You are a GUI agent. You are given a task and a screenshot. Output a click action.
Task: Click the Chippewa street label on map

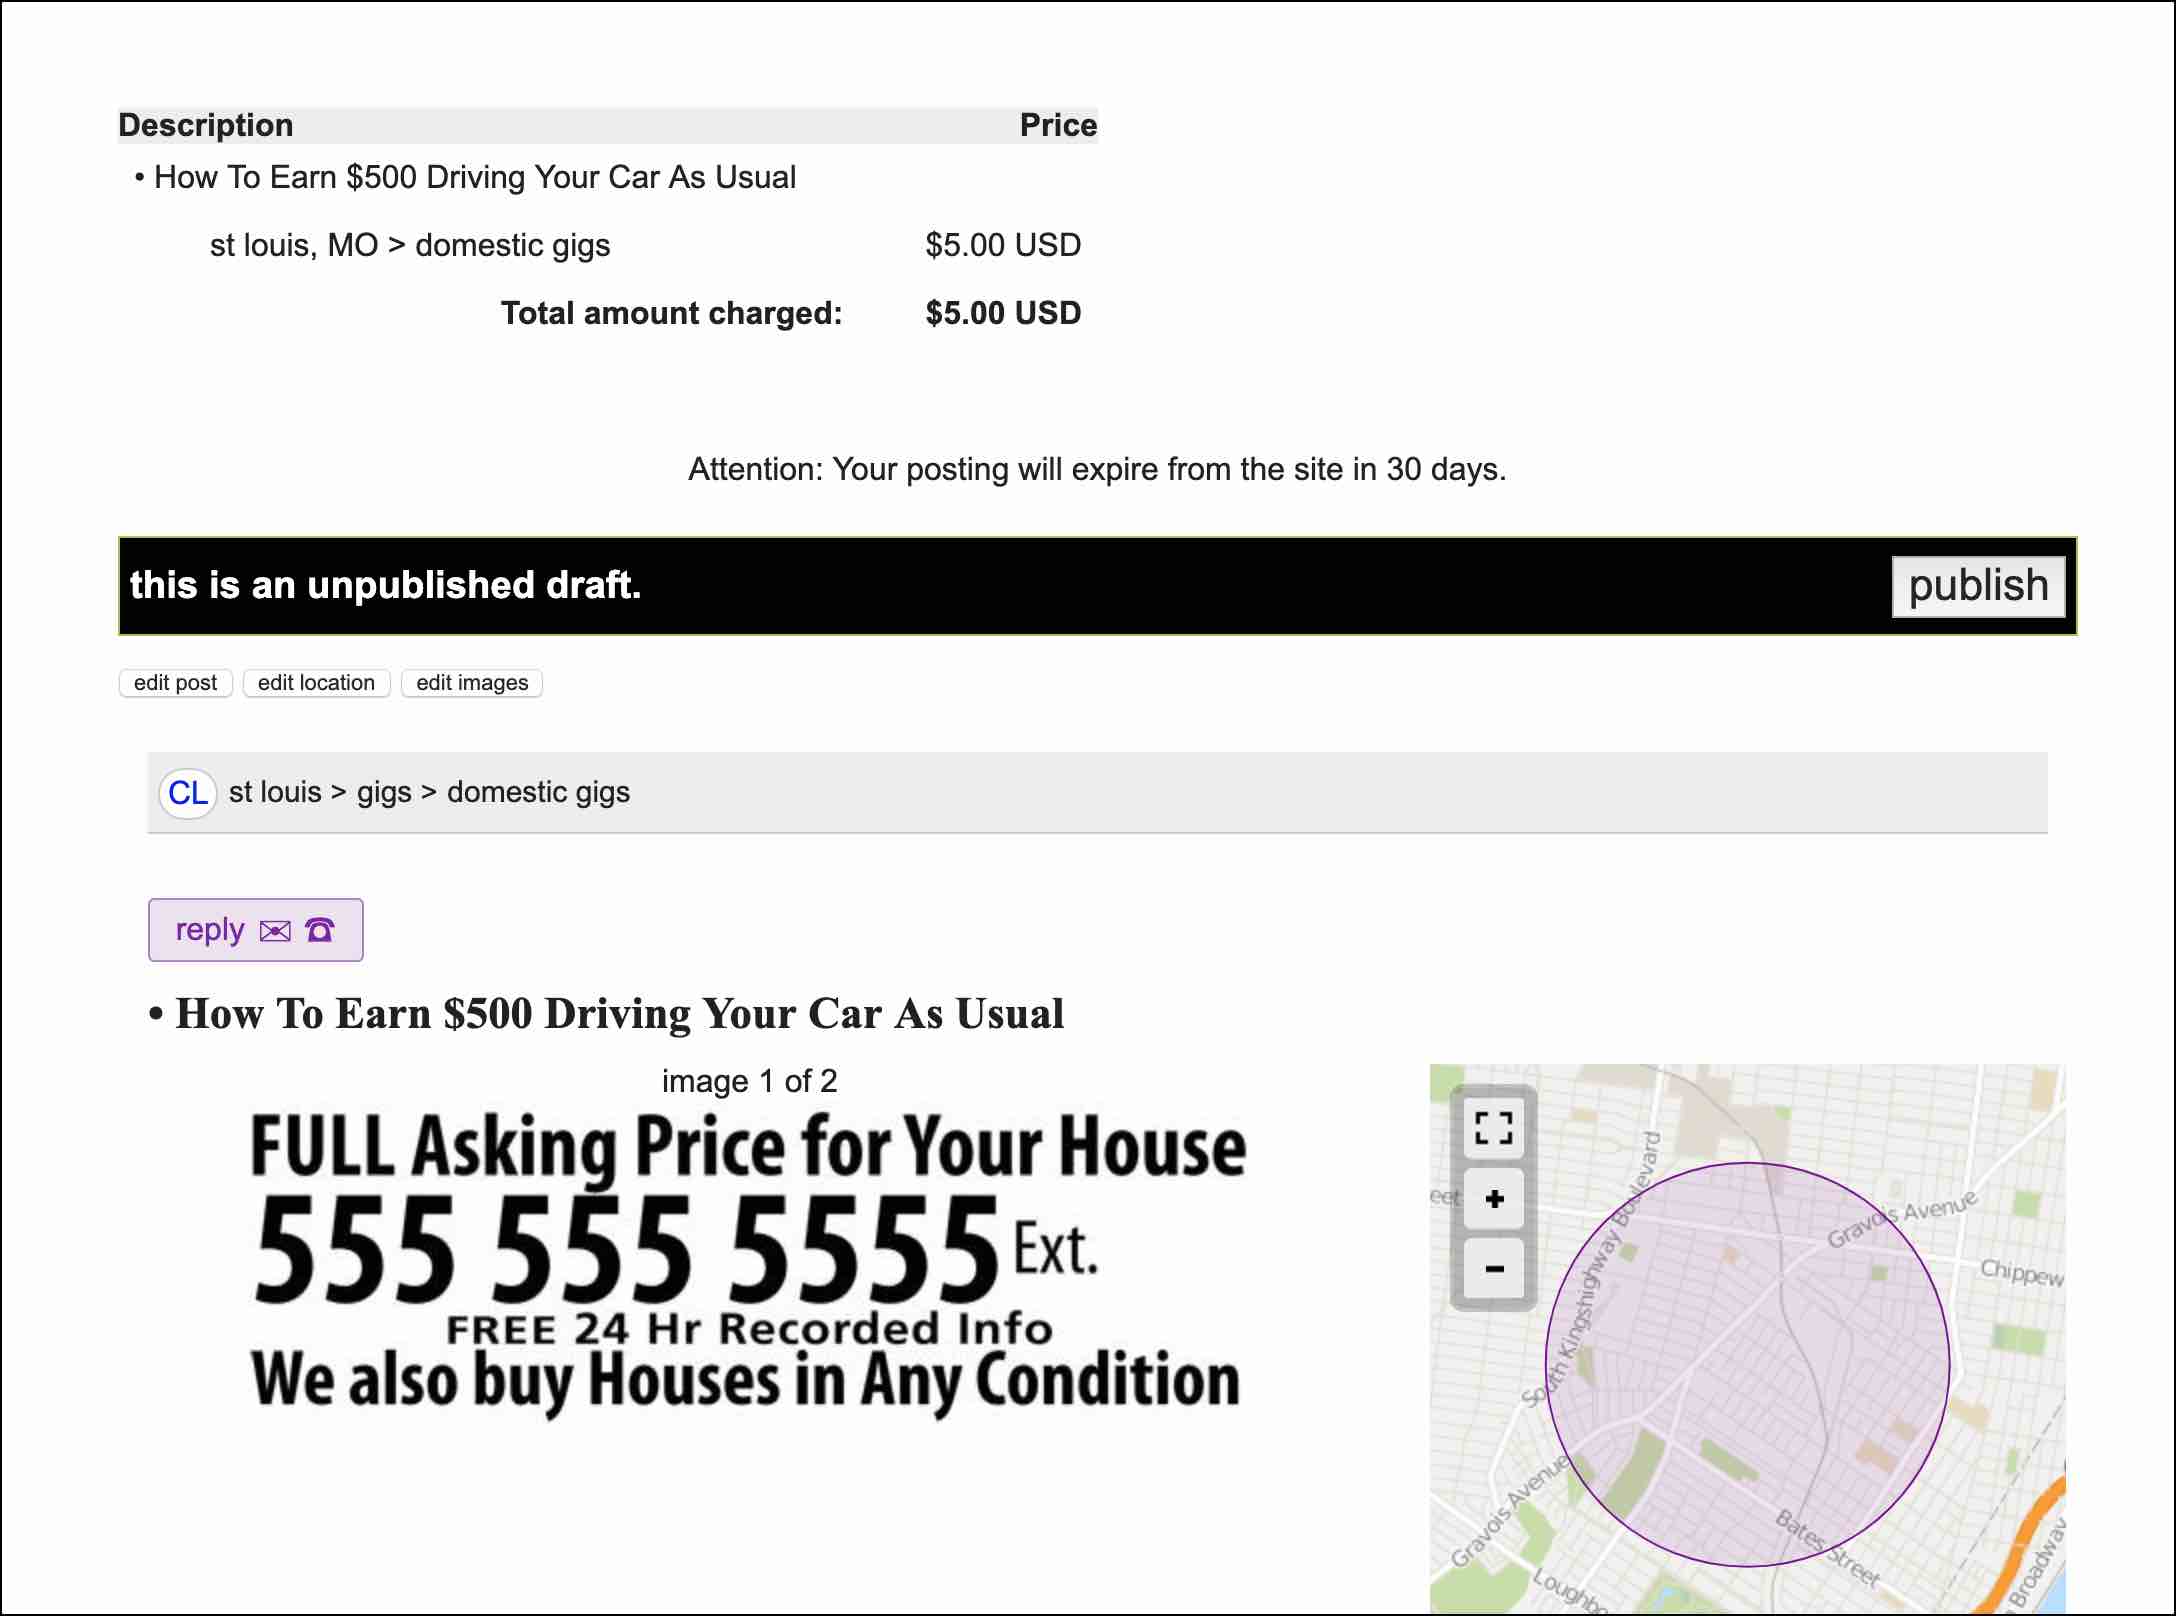pyautogui.click(x=2021, y=1272)
